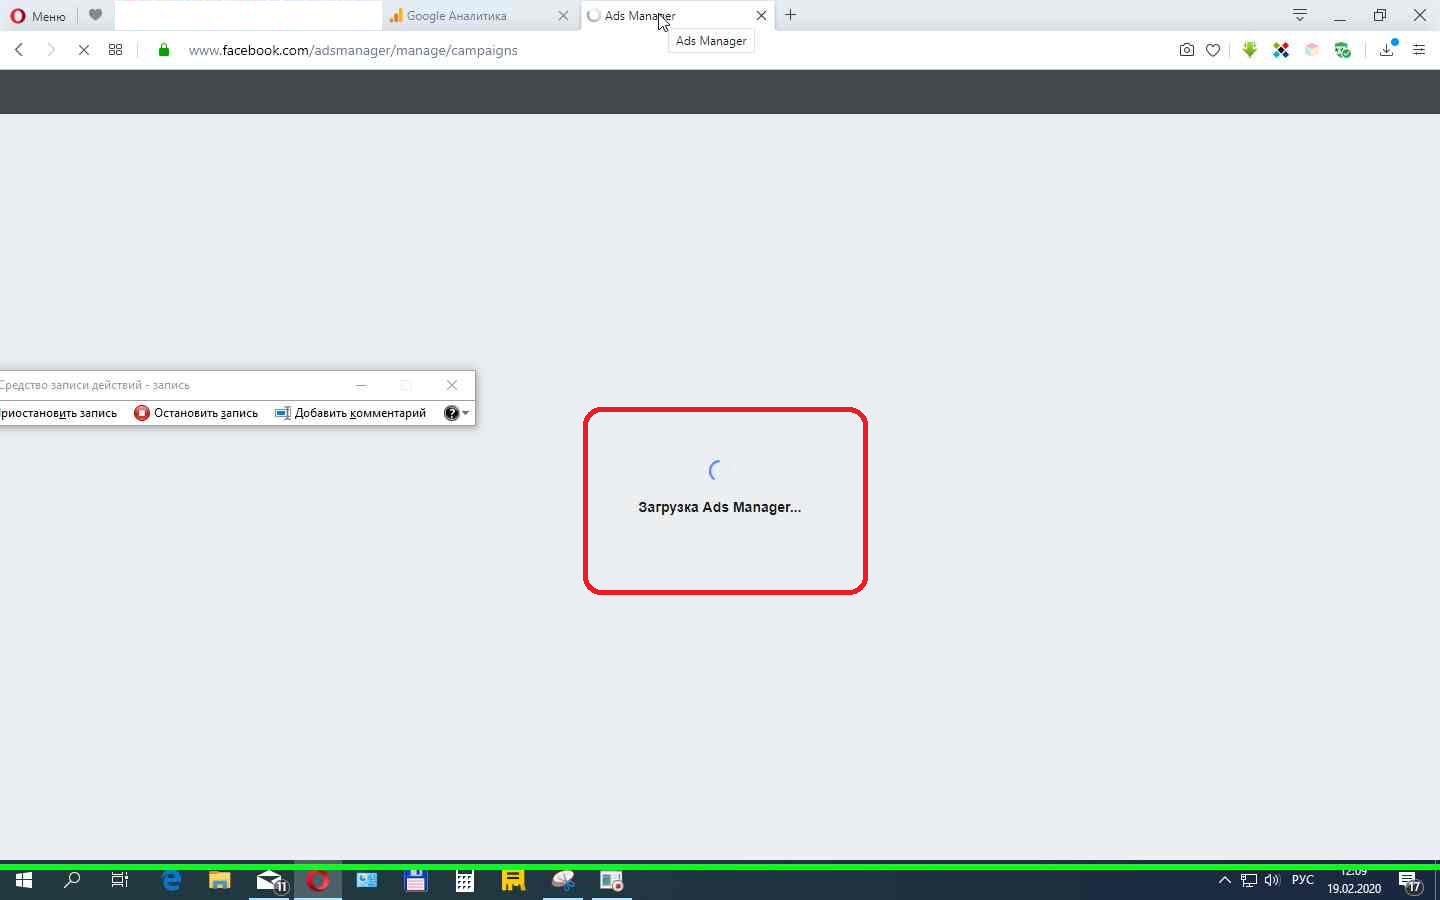The height and width of the screenshot is (900, 1440).
Task: Open the tab list menu icon
Action: point(1299,15)
